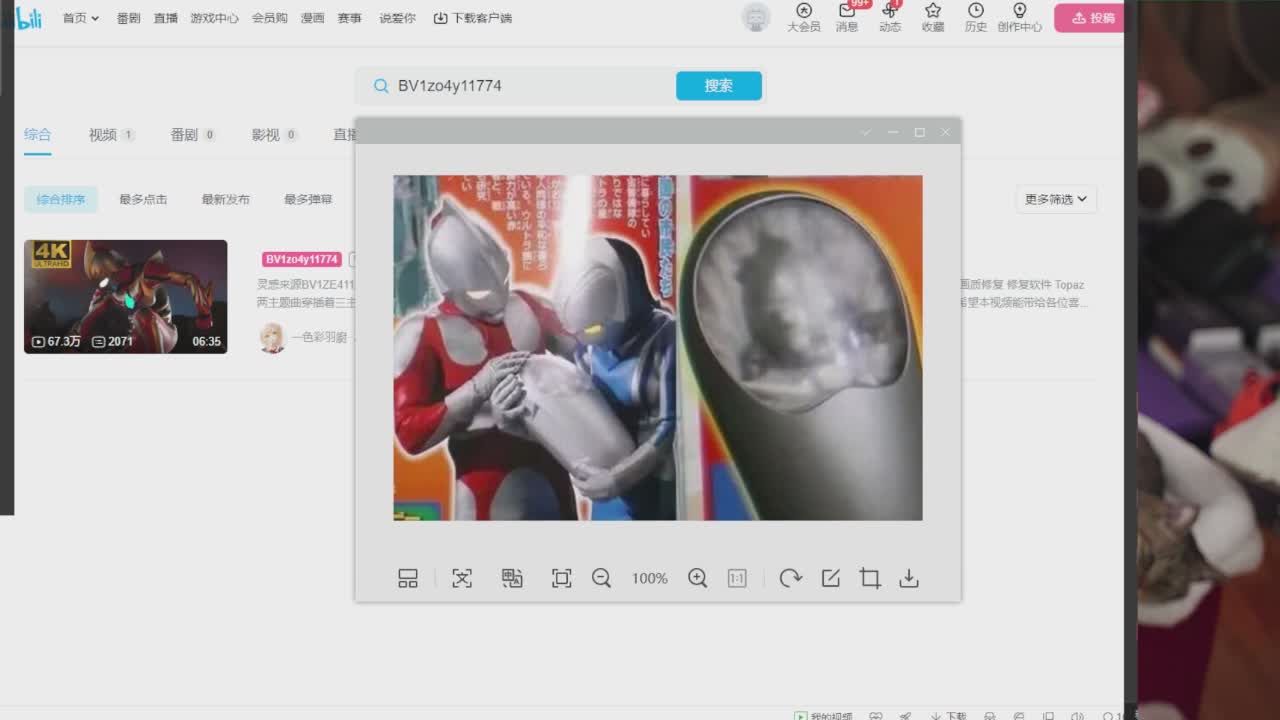Switch to the 视频 results tab

click(112, 135)
